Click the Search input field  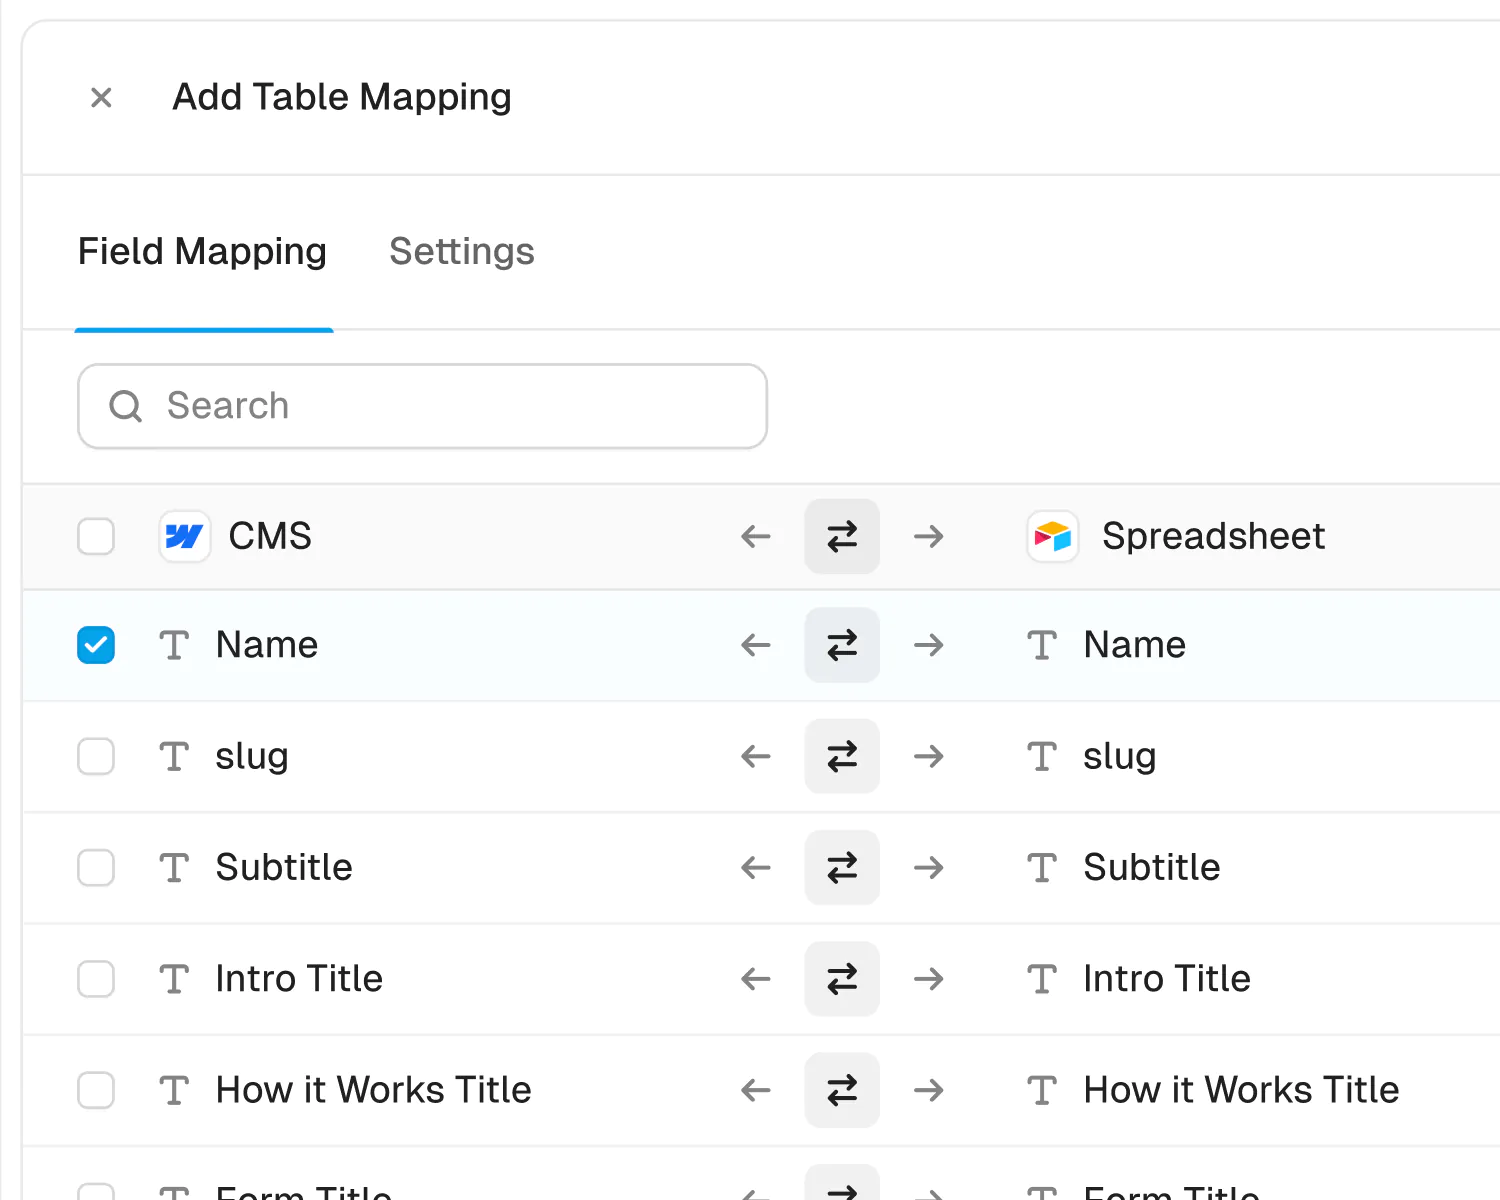coord(422,406)
